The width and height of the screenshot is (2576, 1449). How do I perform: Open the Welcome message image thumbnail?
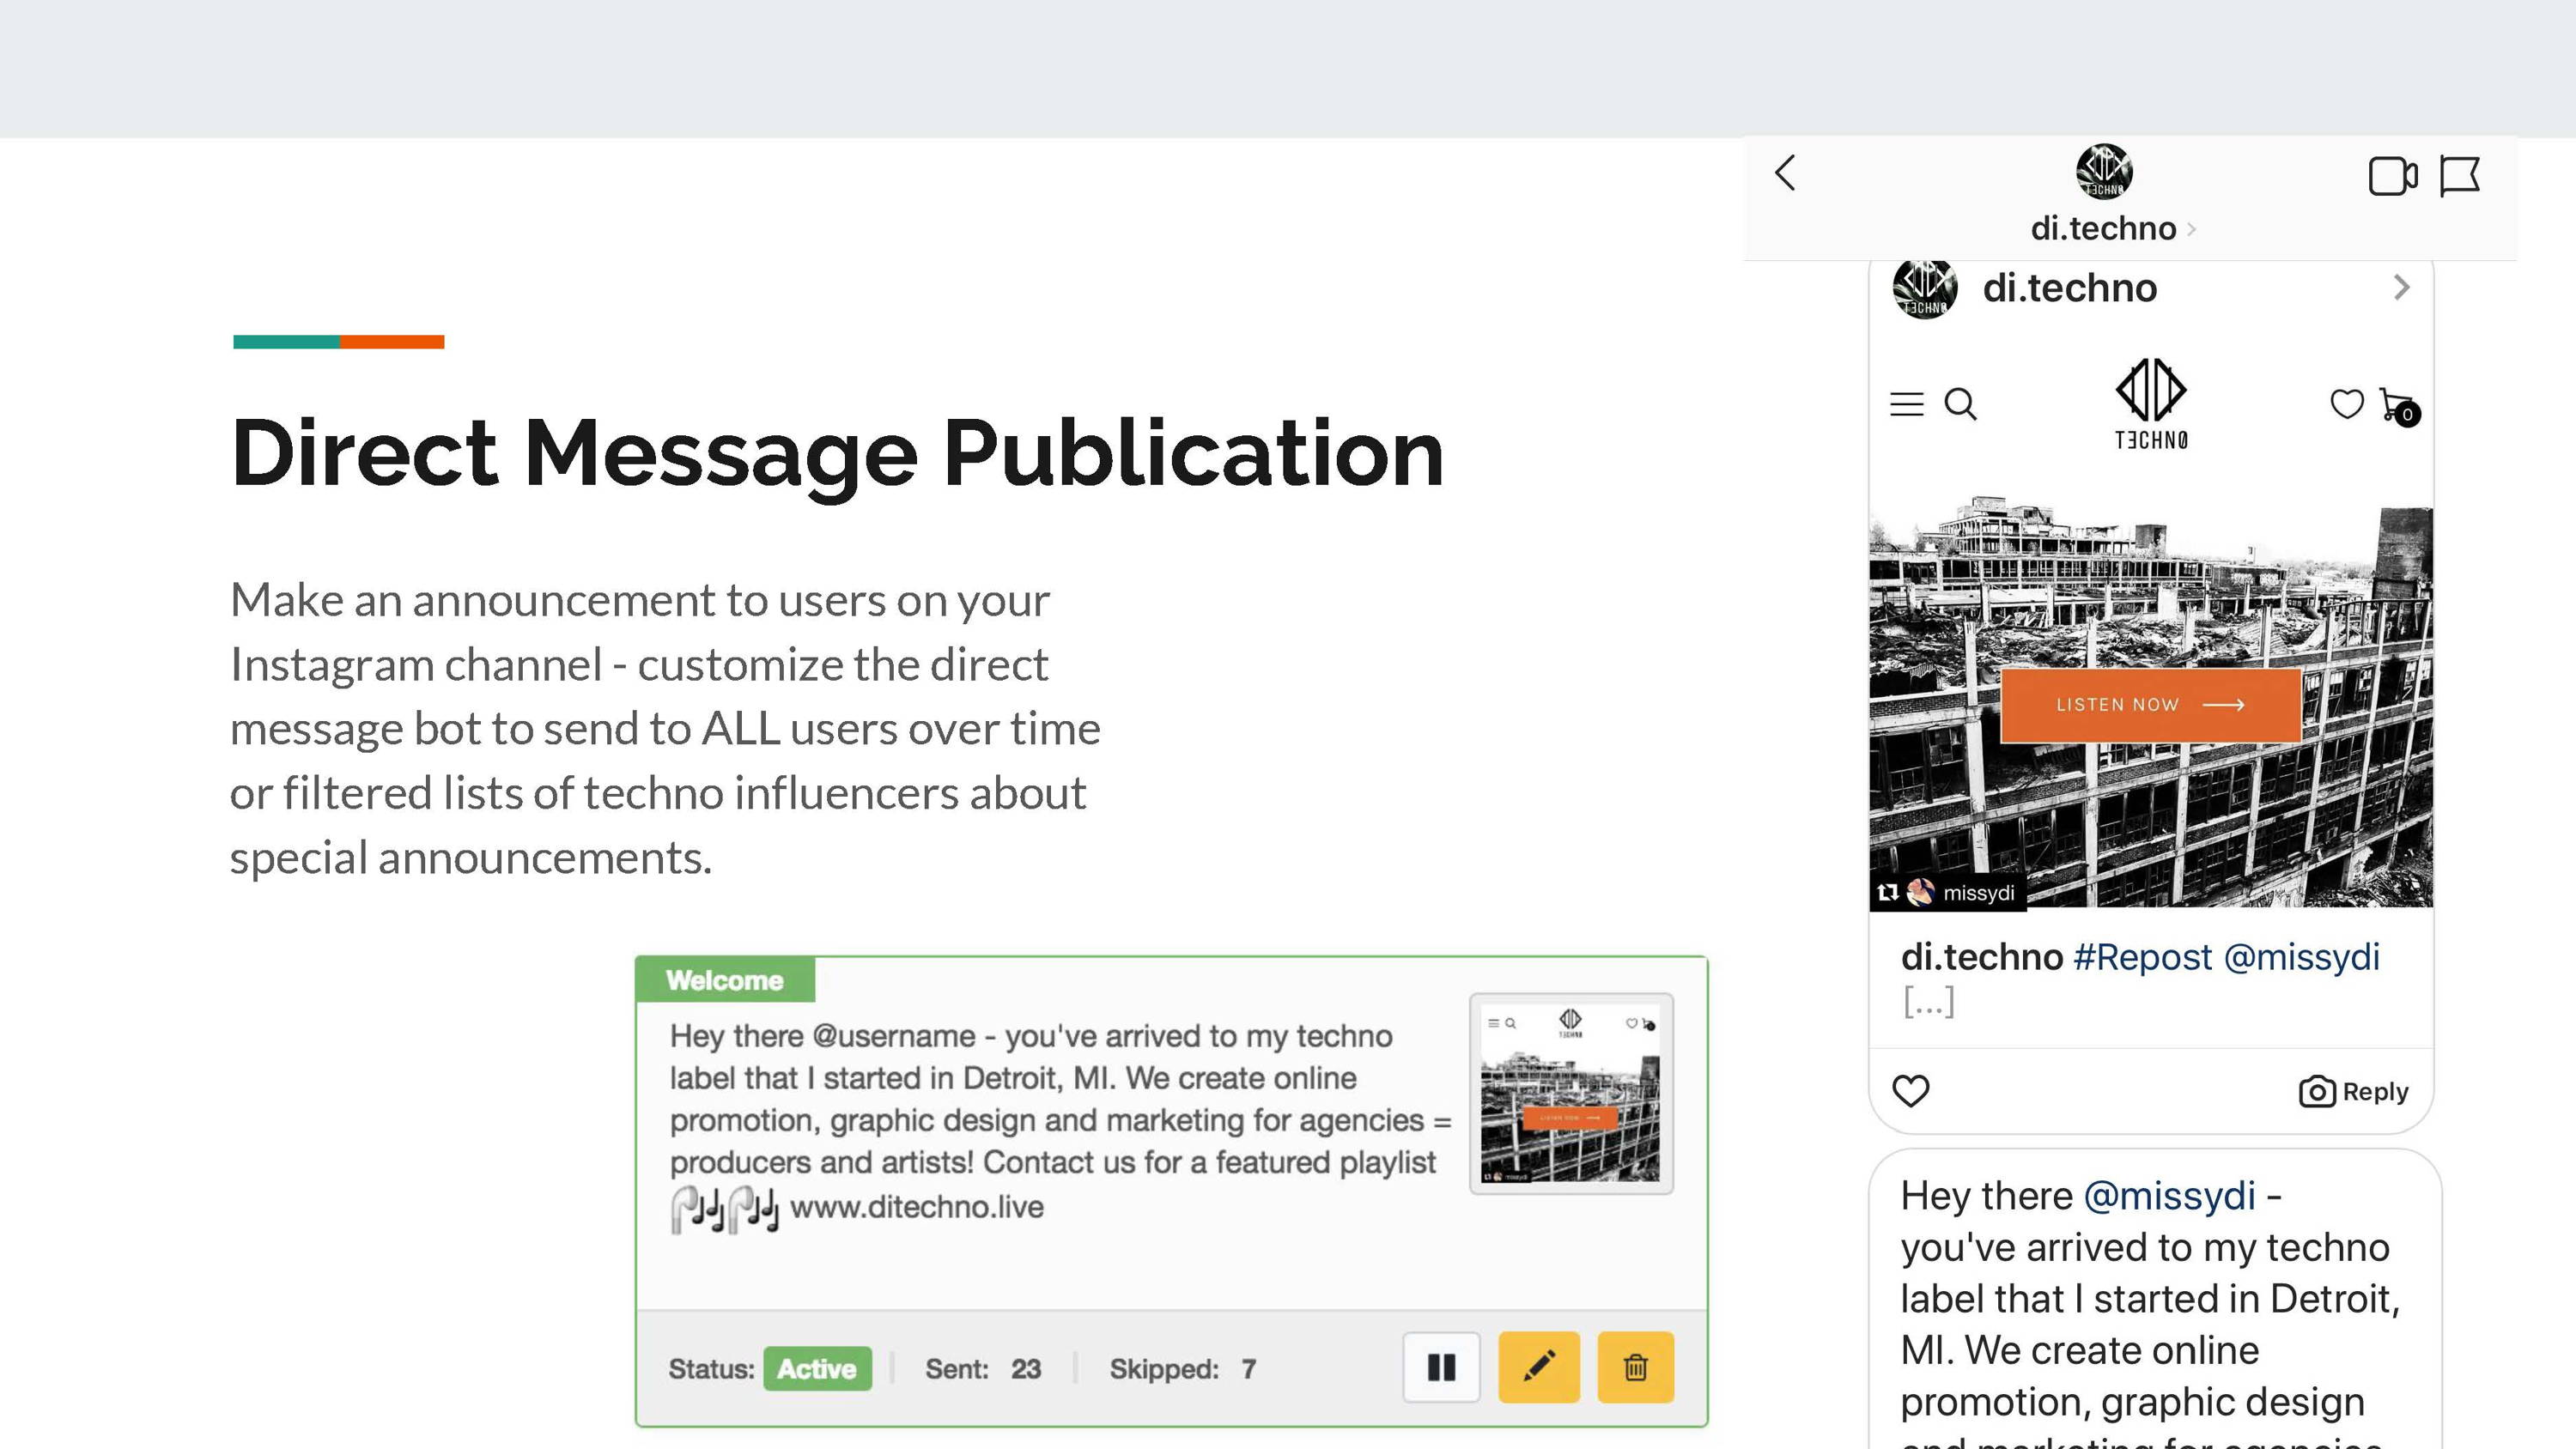pyautogui.click(x=1571, y=1093)
